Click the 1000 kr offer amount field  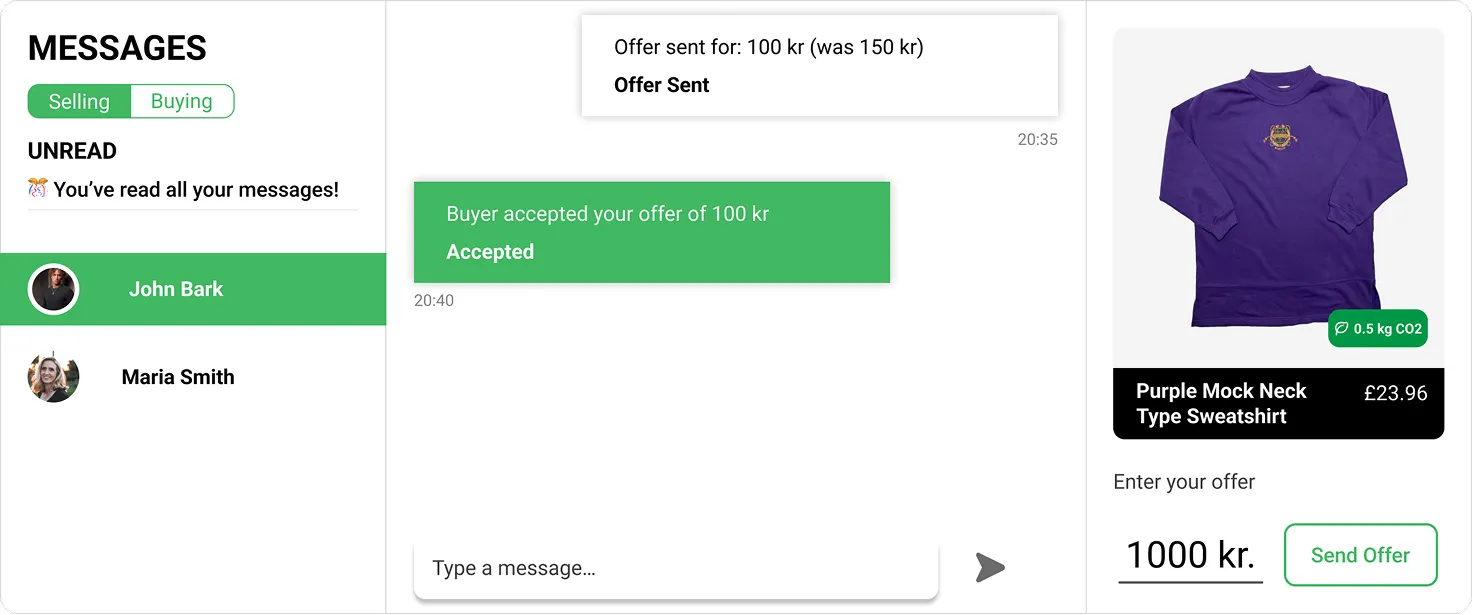[x=1191, y=554]
